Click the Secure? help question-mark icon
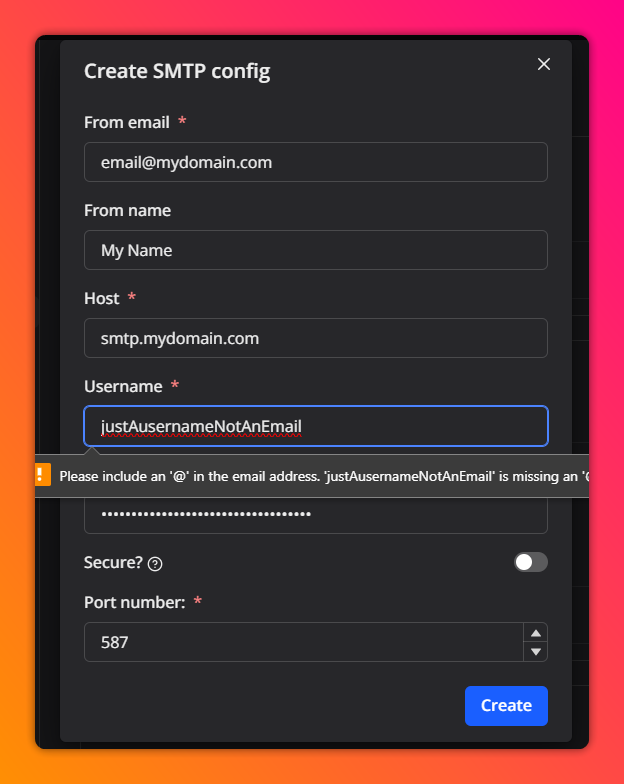This screenshot has height=784, width=624. pos(155,564)
